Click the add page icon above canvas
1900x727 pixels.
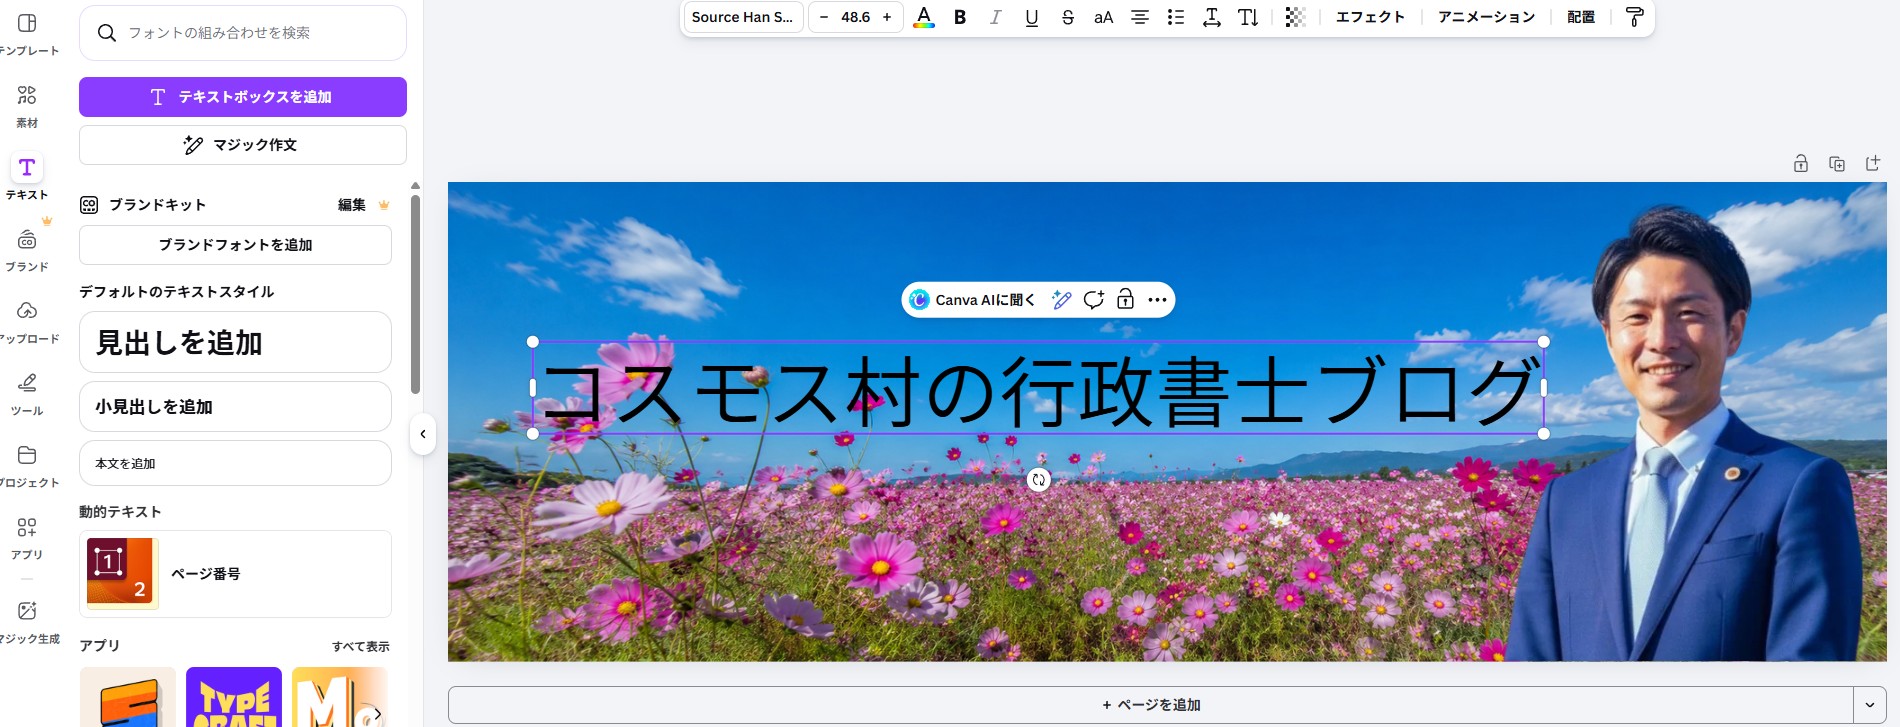pos(1873,164)
